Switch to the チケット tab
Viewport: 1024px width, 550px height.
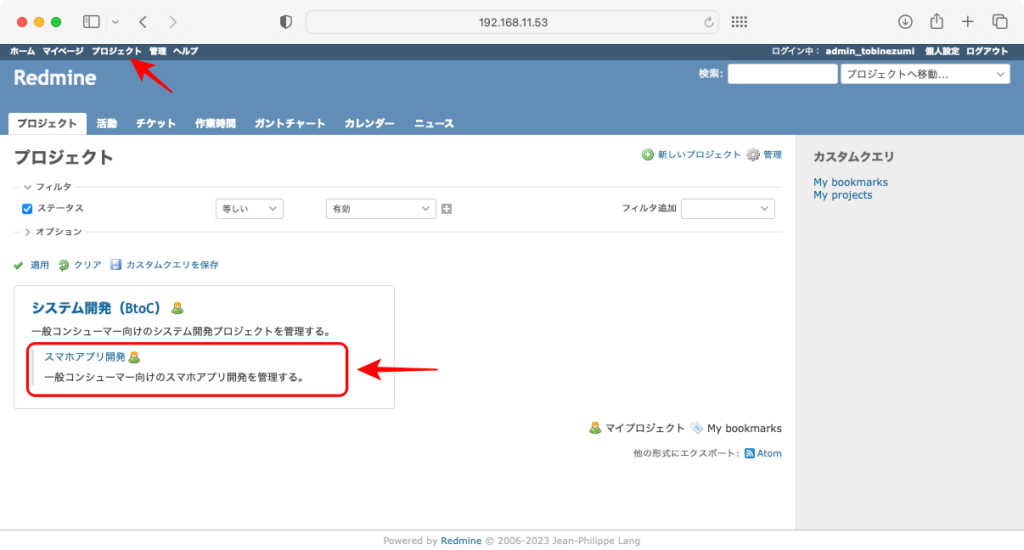[x=155, y=123]
